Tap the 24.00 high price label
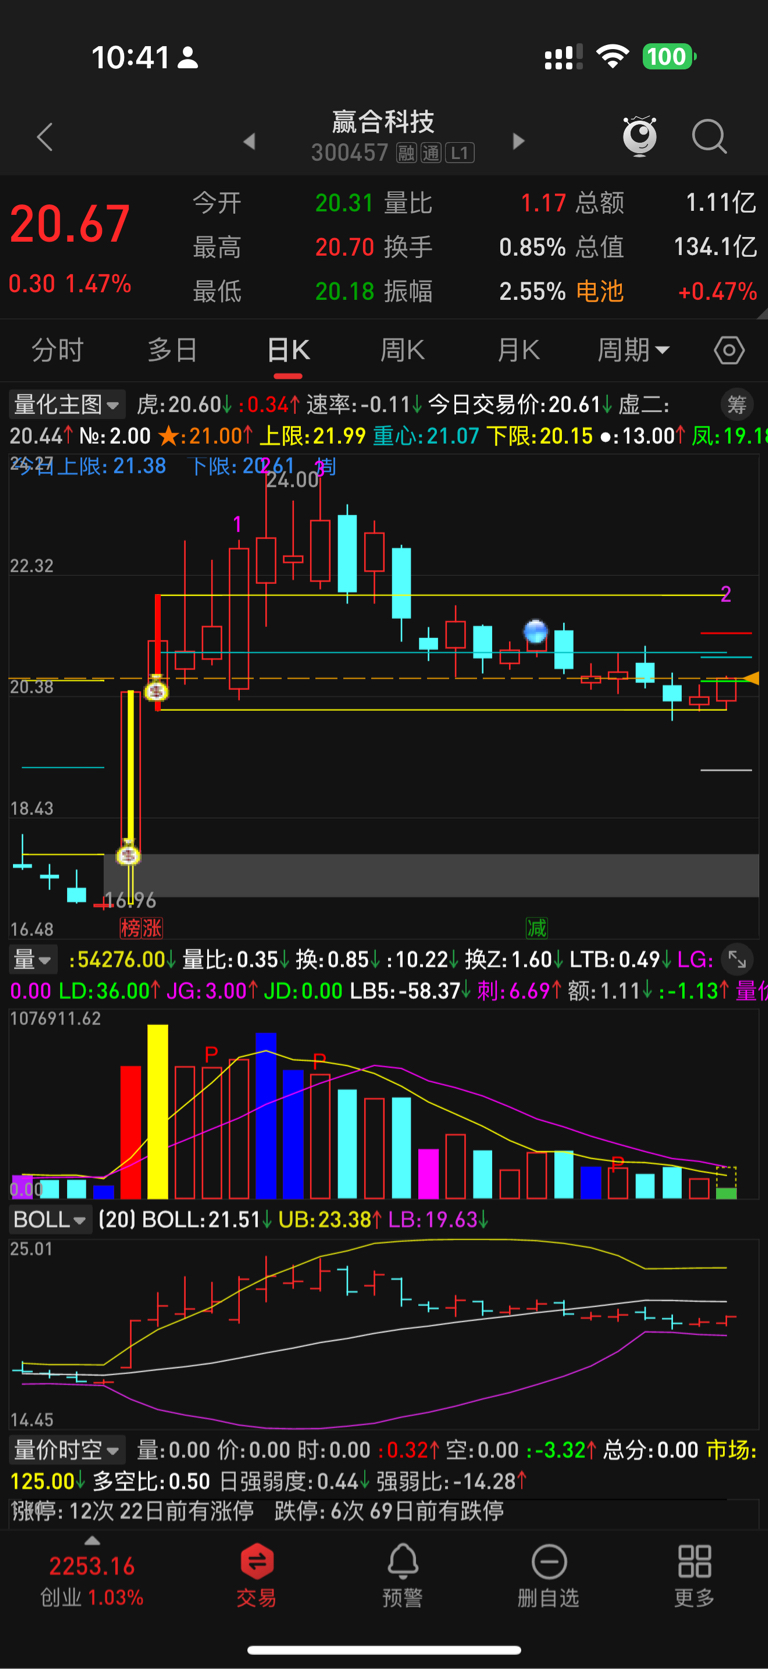 (292, 480)
